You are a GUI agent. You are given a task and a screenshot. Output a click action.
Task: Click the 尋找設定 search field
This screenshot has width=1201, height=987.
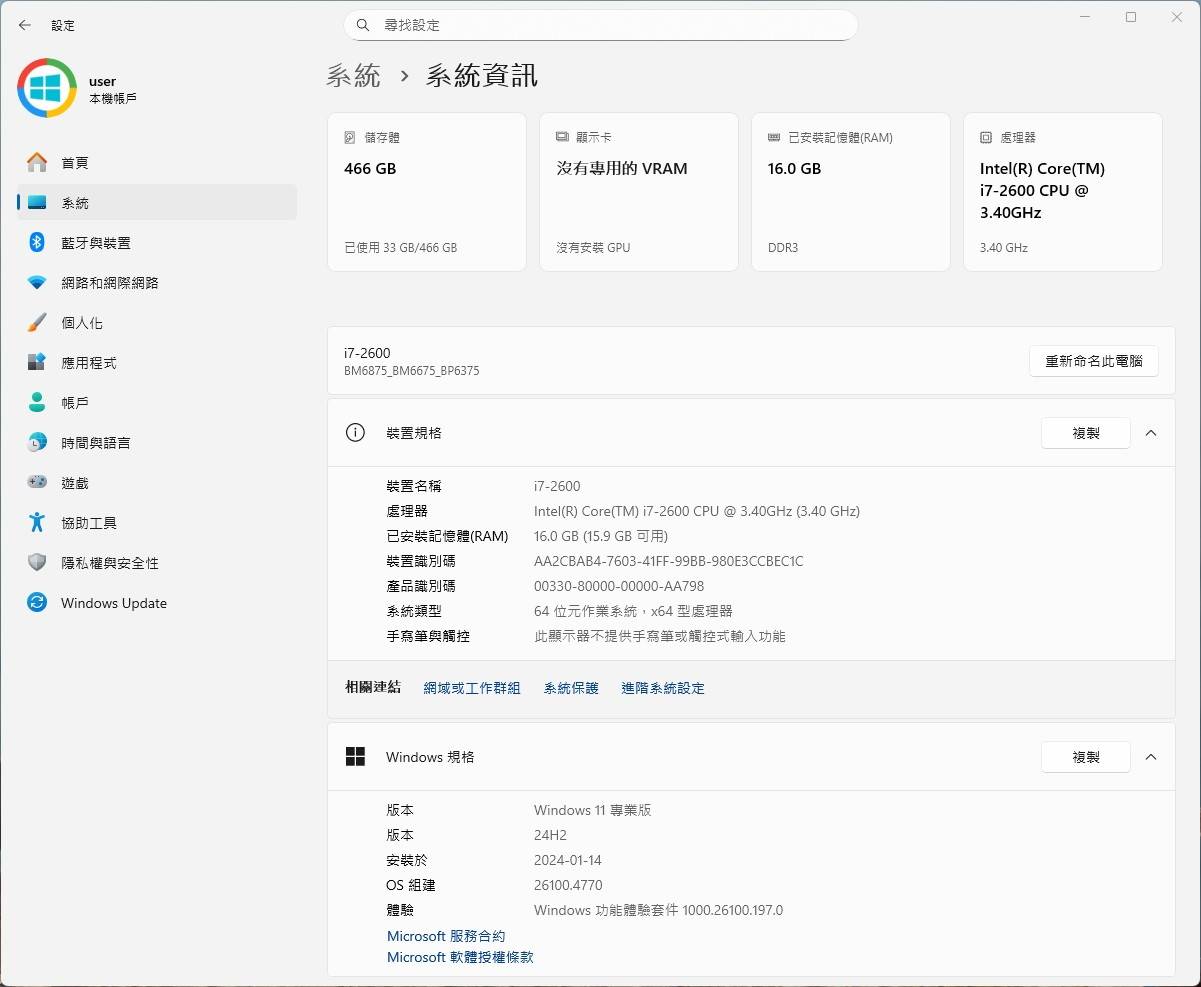tap(601, 25)
